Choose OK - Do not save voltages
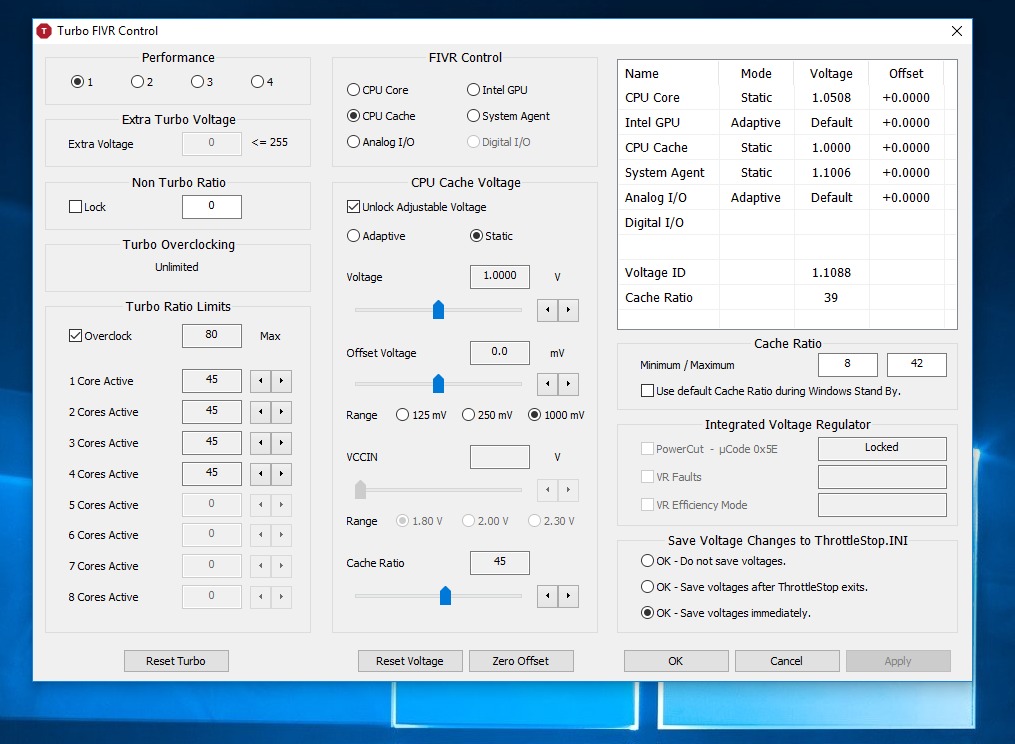 pos(648,561)
